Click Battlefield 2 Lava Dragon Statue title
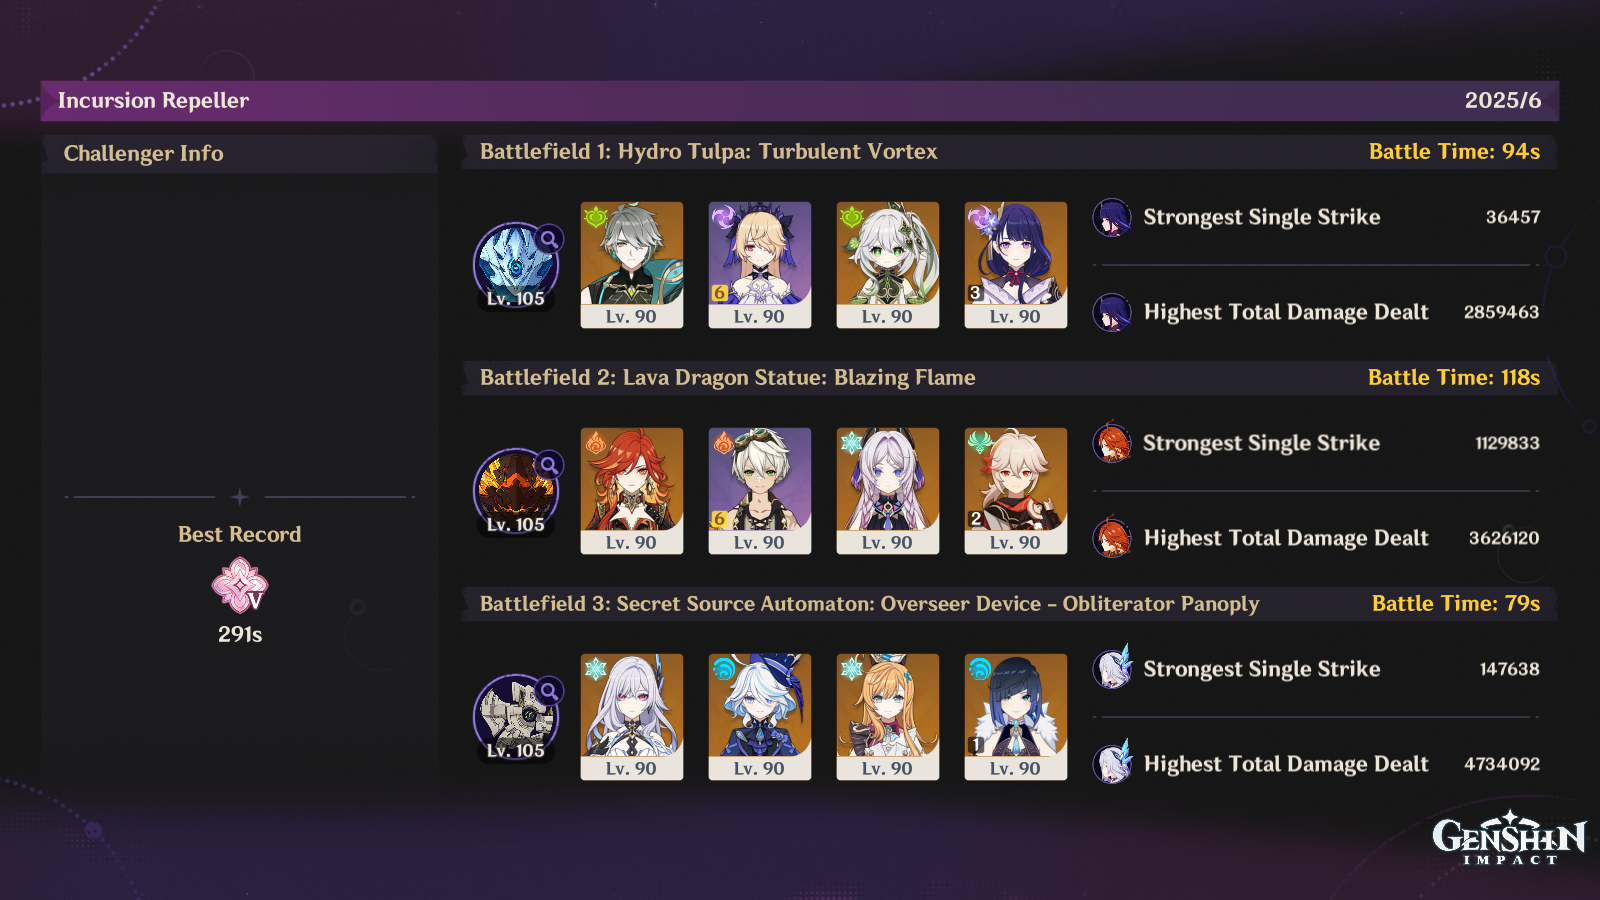The width and height of the screenshot is (1600, 900). [x=727, y=377]
